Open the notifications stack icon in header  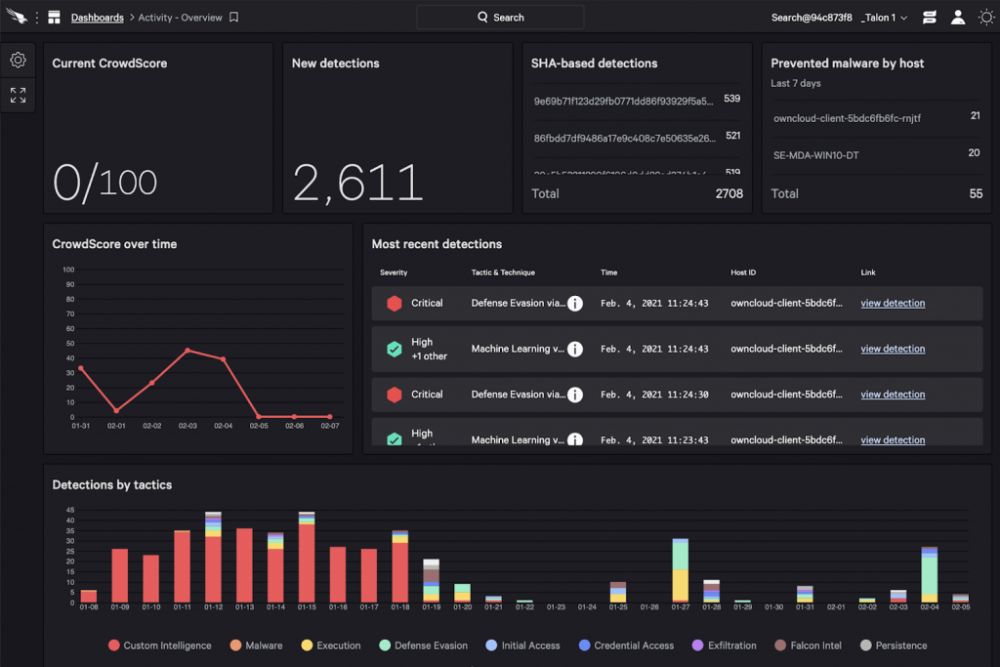tap(929, 17)
